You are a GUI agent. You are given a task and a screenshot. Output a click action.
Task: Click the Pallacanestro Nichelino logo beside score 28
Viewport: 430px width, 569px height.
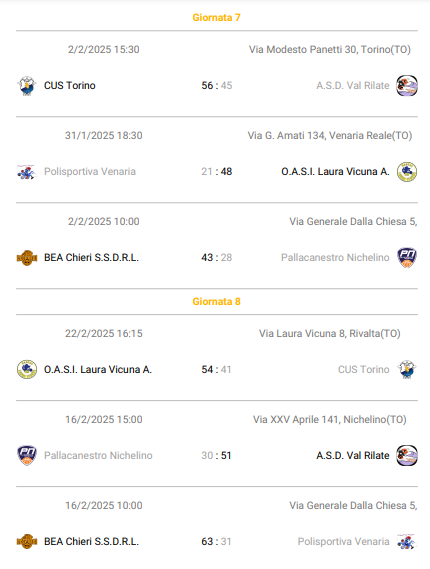click(x=407, y=258)
